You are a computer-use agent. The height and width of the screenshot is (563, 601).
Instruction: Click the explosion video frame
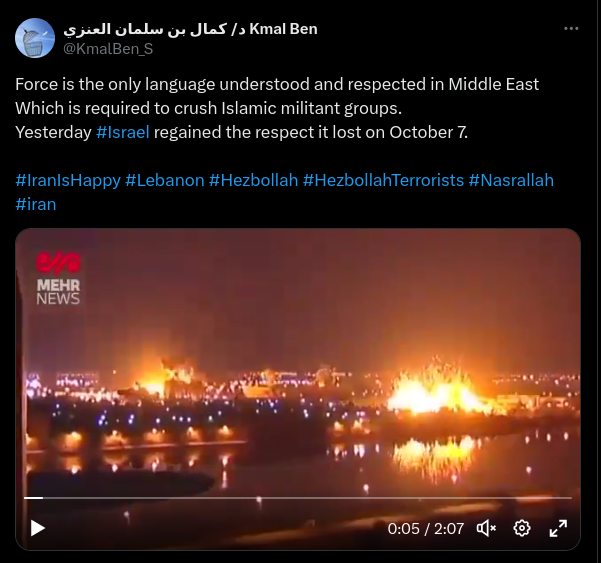(x=298, y=389)
